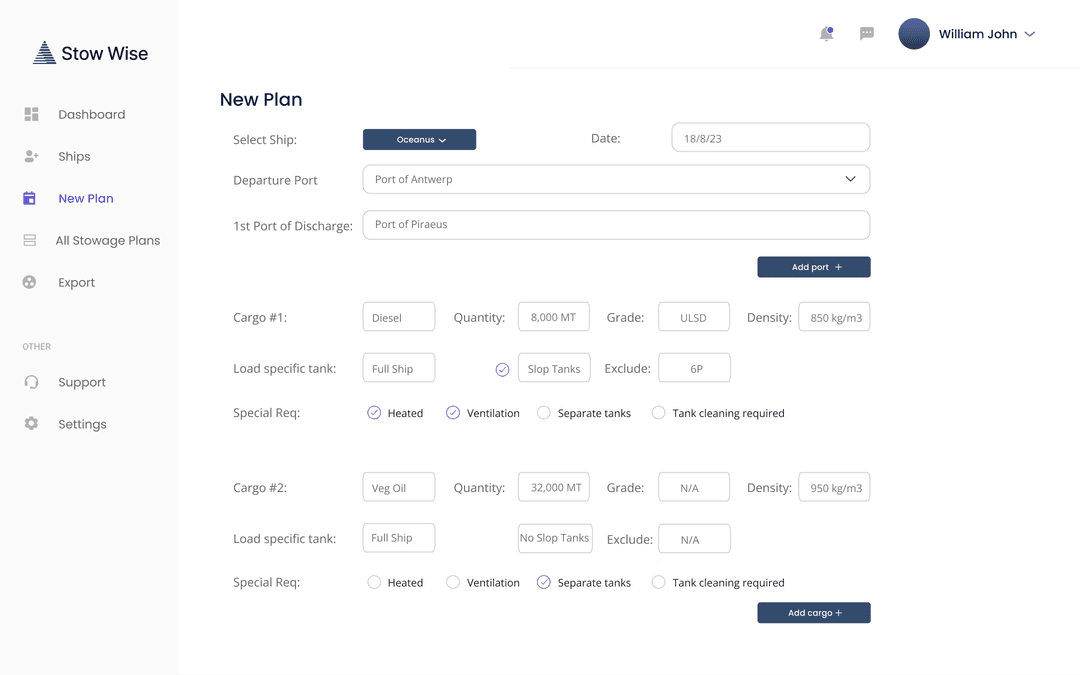
Task: Open the Oceanus ship selection dropdown
Action: pyautogui.click(x=419, y=139)
